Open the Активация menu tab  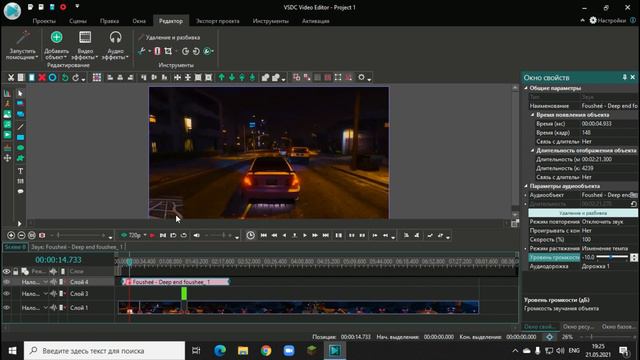click(x=316, y=21)
